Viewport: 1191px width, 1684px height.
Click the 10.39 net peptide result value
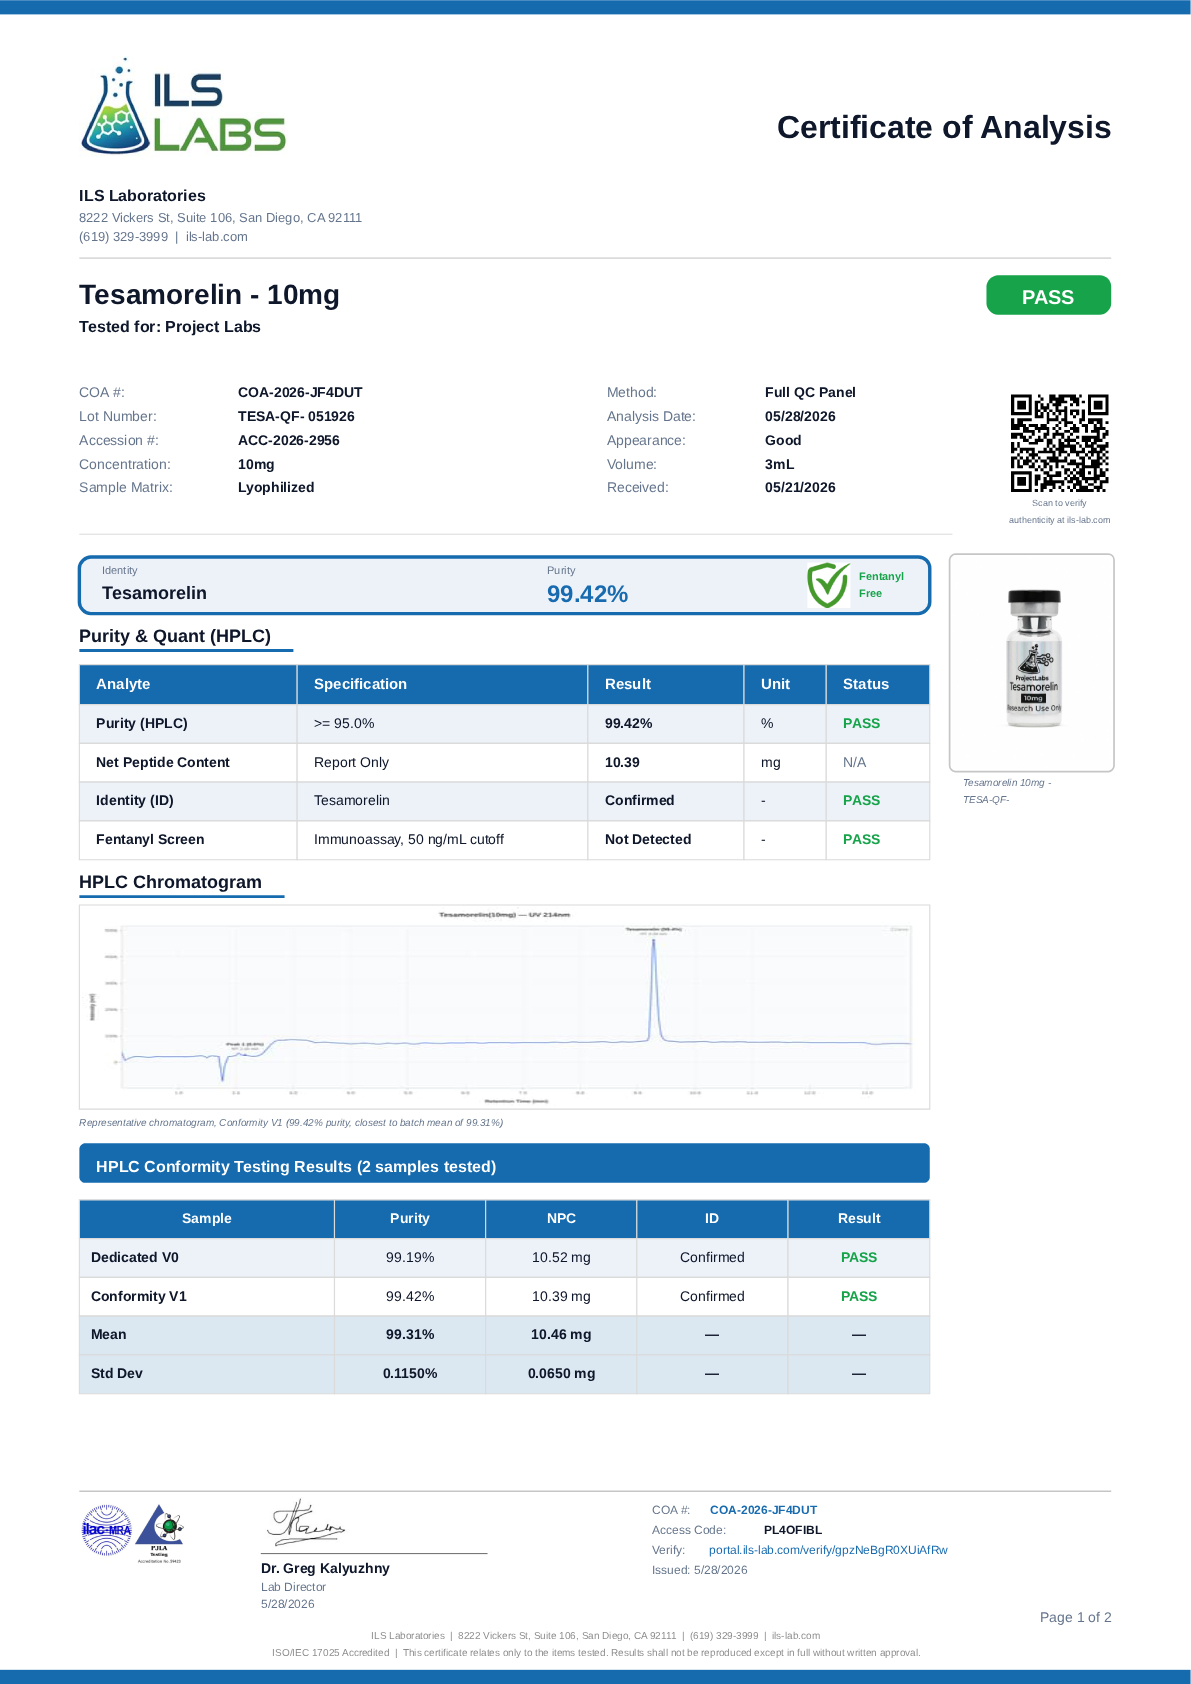click(x=622, y=762)
